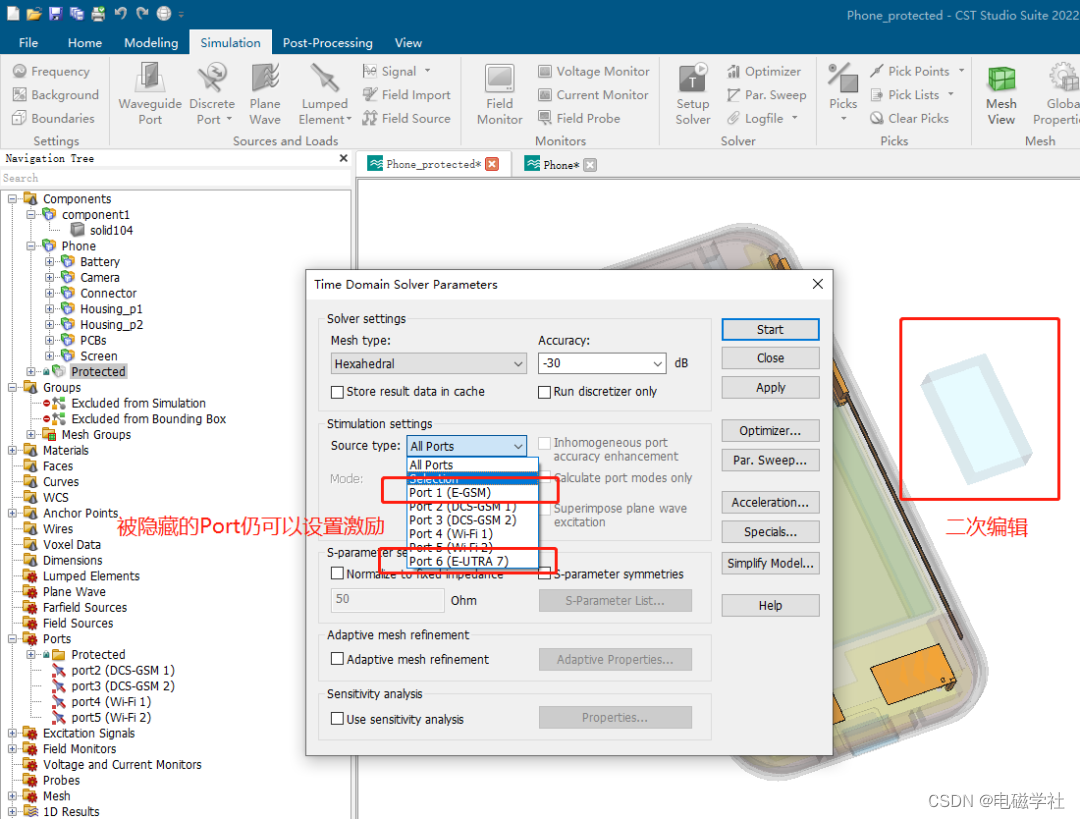Switch to the View ribbon tab
Screen dimensions: 1080x819
pos(408,43)
